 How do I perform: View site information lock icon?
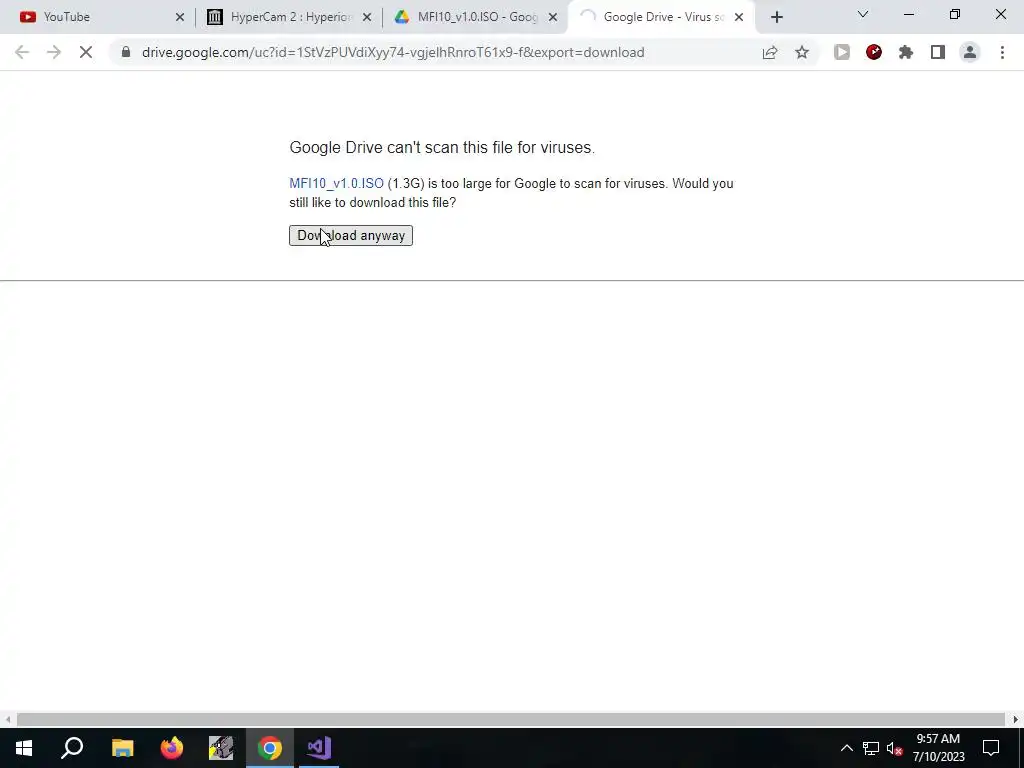coord(126,52)
